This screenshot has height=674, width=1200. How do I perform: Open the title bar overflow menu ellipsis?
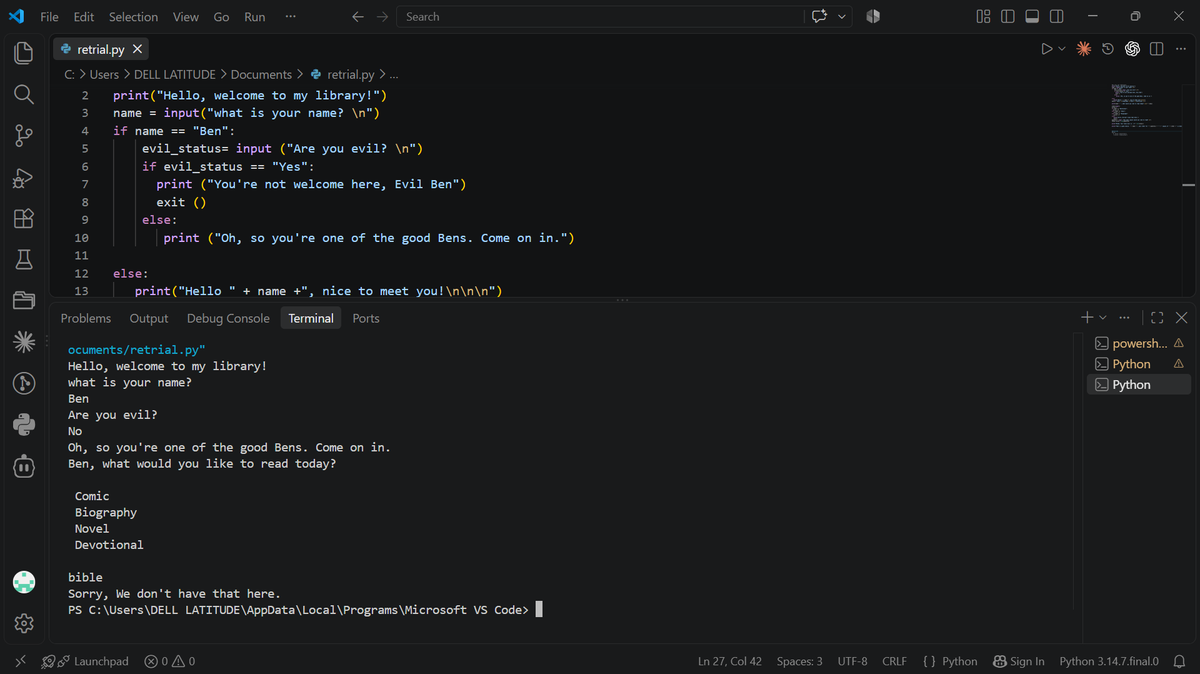pos(290,17)
